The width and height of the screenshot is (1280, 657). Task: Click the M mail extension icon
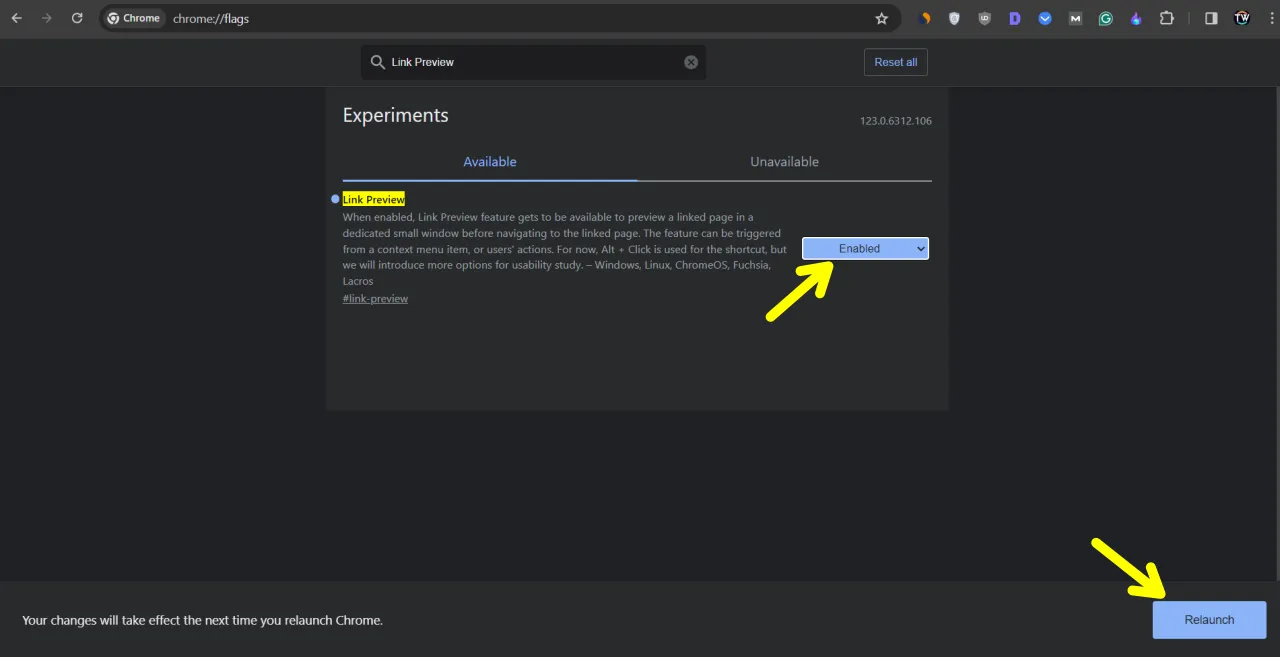point(1075,18)
